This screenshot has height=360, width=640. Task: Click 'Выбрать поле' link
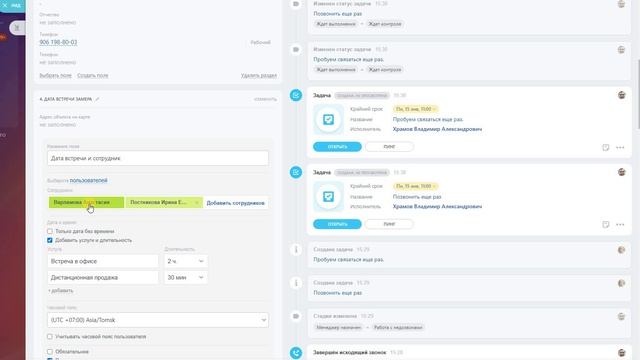[56, 76]
